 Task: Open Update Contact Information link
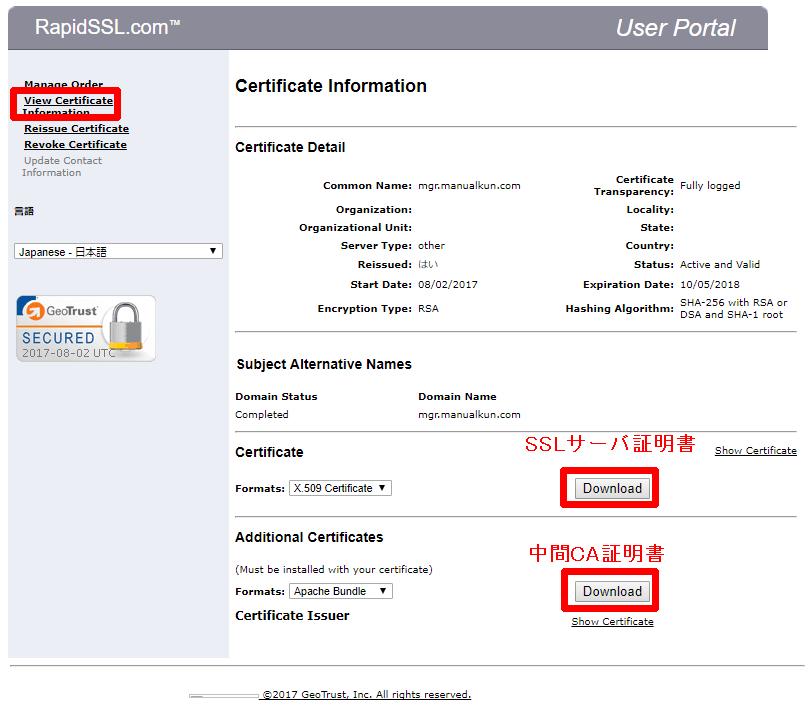62,166
